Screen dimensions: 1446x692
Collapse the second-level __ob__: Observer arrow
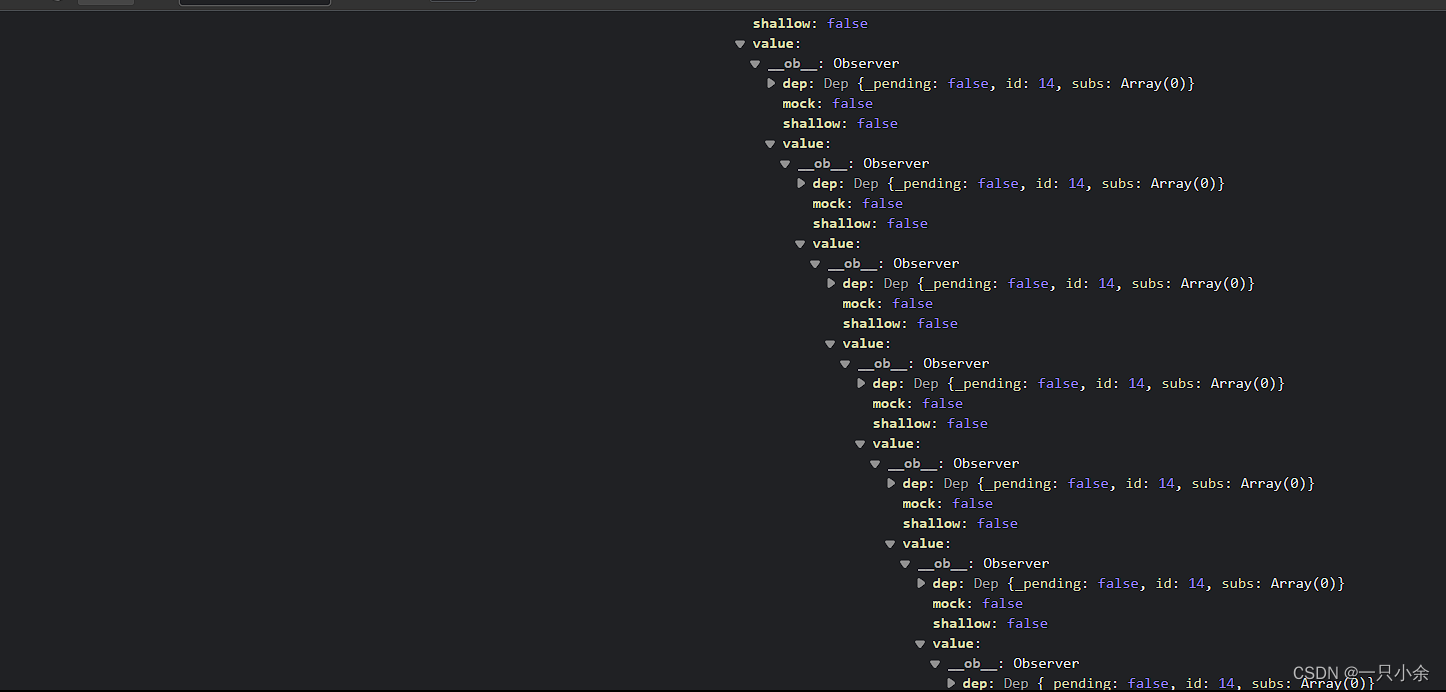[785, 164]
